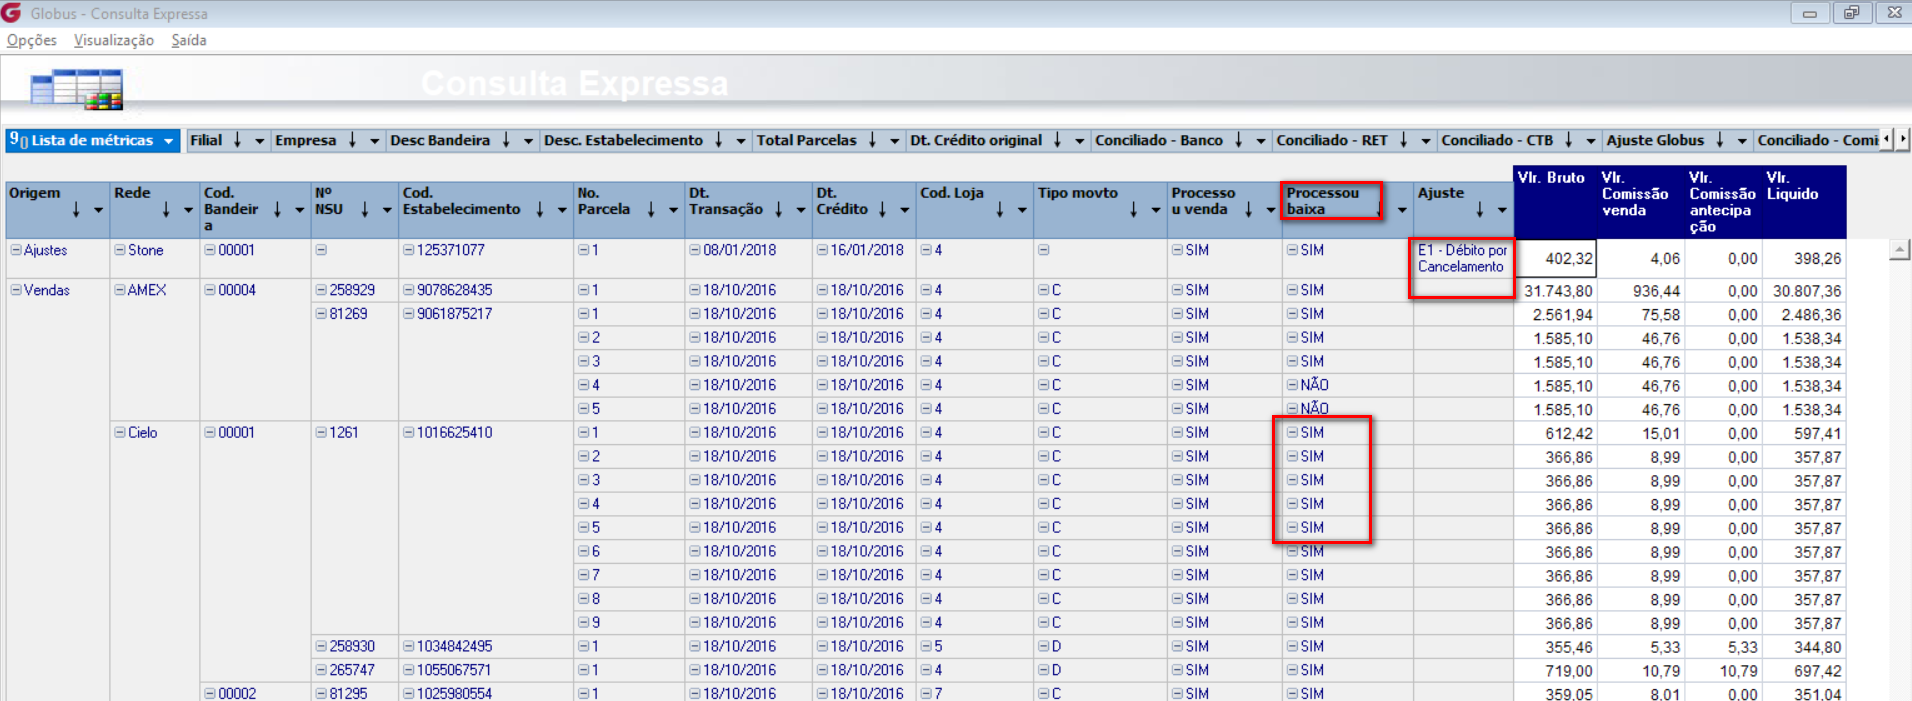Click sort arrow in Dt. Transação header
The height and width of the screenshot is (701, 1912).
tap(779, 210)
